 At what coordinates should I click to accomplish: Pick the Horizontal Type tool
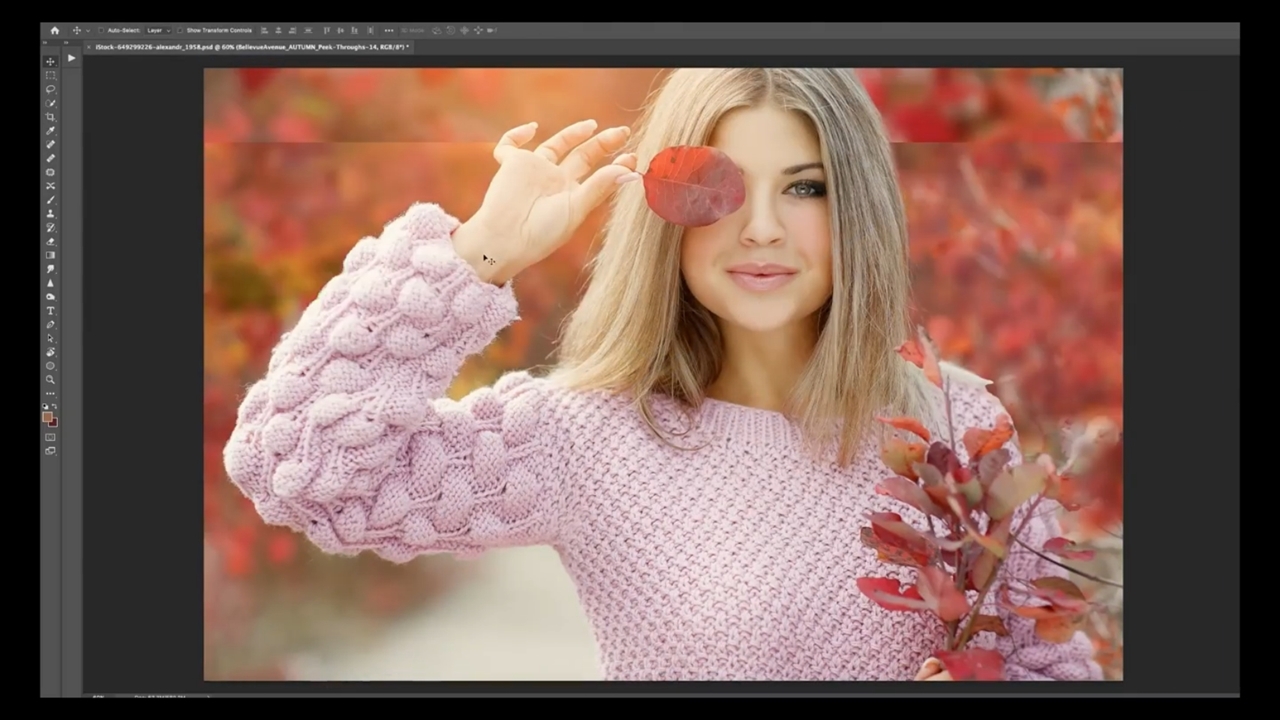(50, 311)
